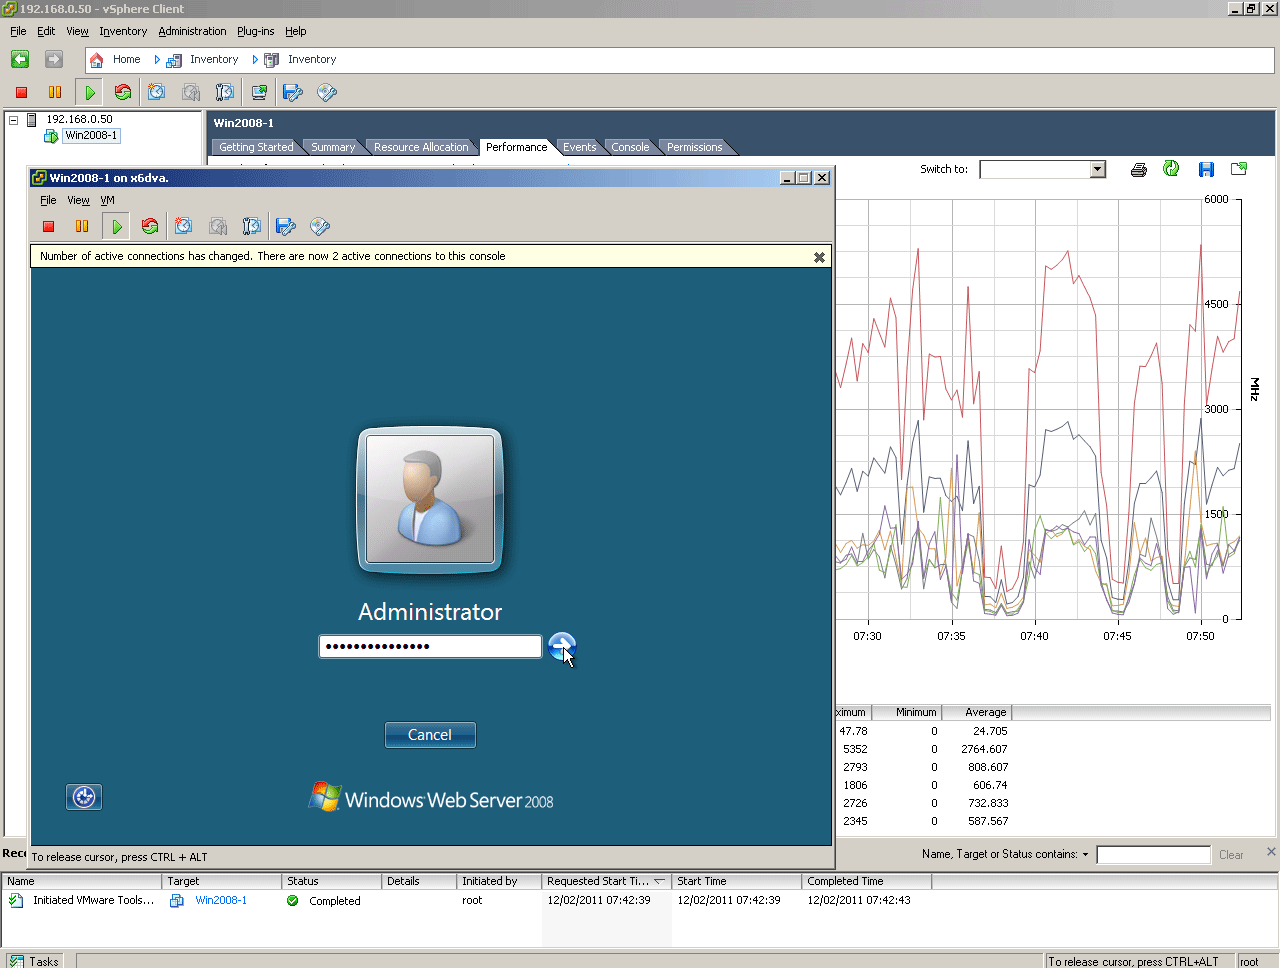Image resolution: width=1280 pixels, height=968 pixels.
Task: Open Snapshot Manager in console window toolbar
Action: [252, 227]
